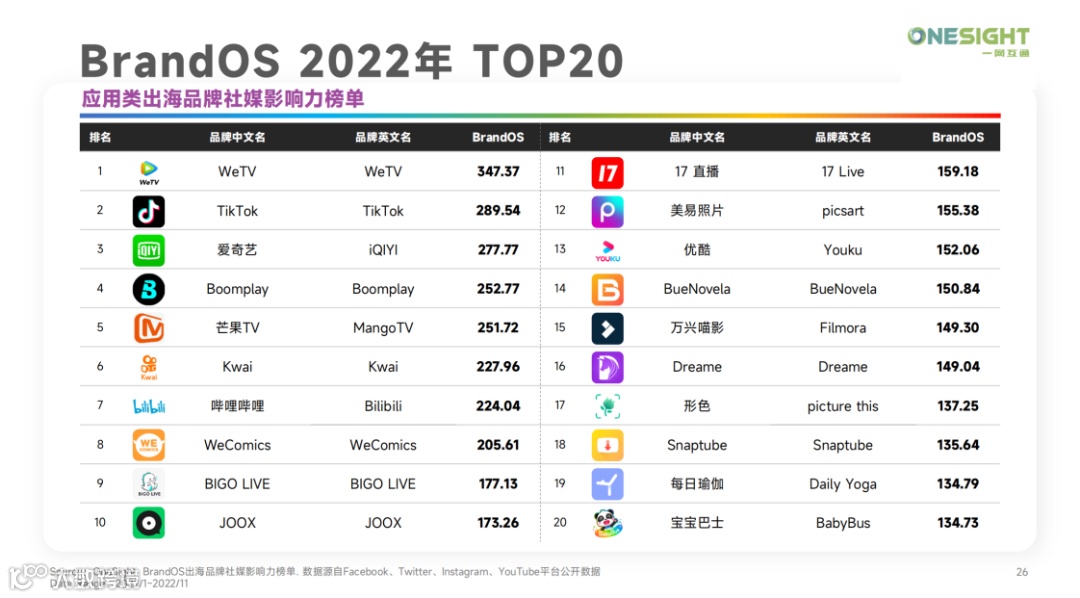This screenshot has height=598, width=1080.
Task: Select the BIGO LIVE logo icon
Action: [149, 484]
